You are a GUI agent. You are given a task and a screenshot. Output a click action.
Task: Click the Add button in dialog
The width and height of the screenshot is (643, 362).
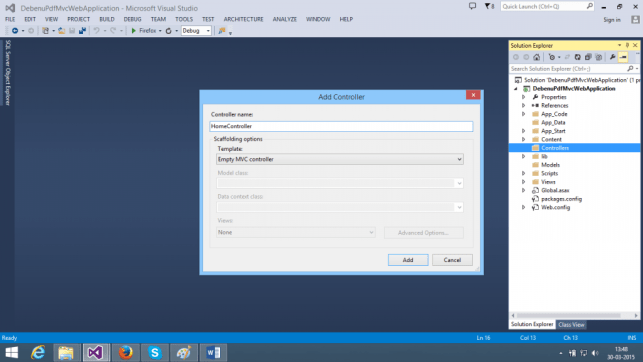[x=408, y=260]
